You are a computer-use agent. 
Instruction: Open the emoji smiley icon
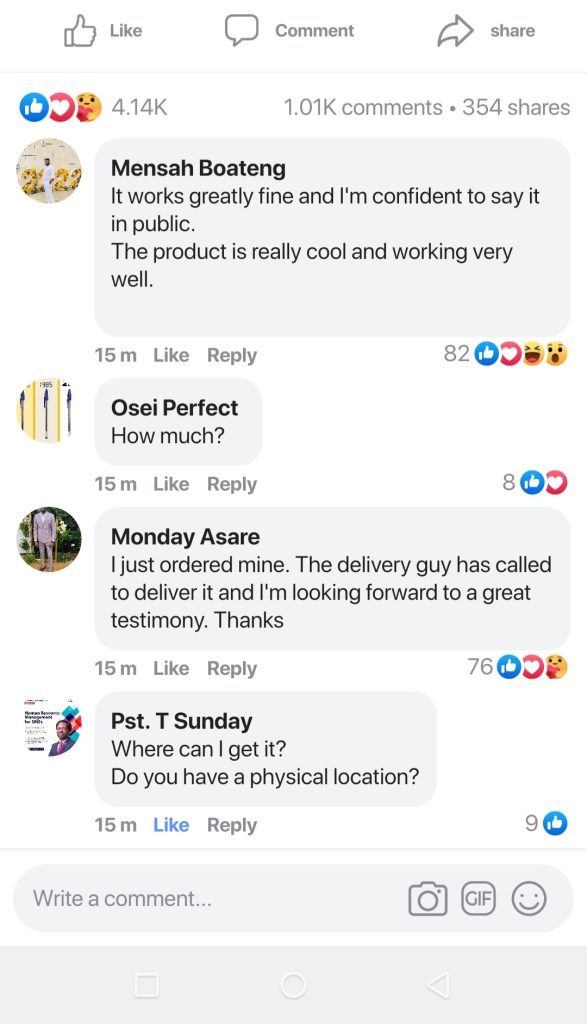(x=529, y=899)
